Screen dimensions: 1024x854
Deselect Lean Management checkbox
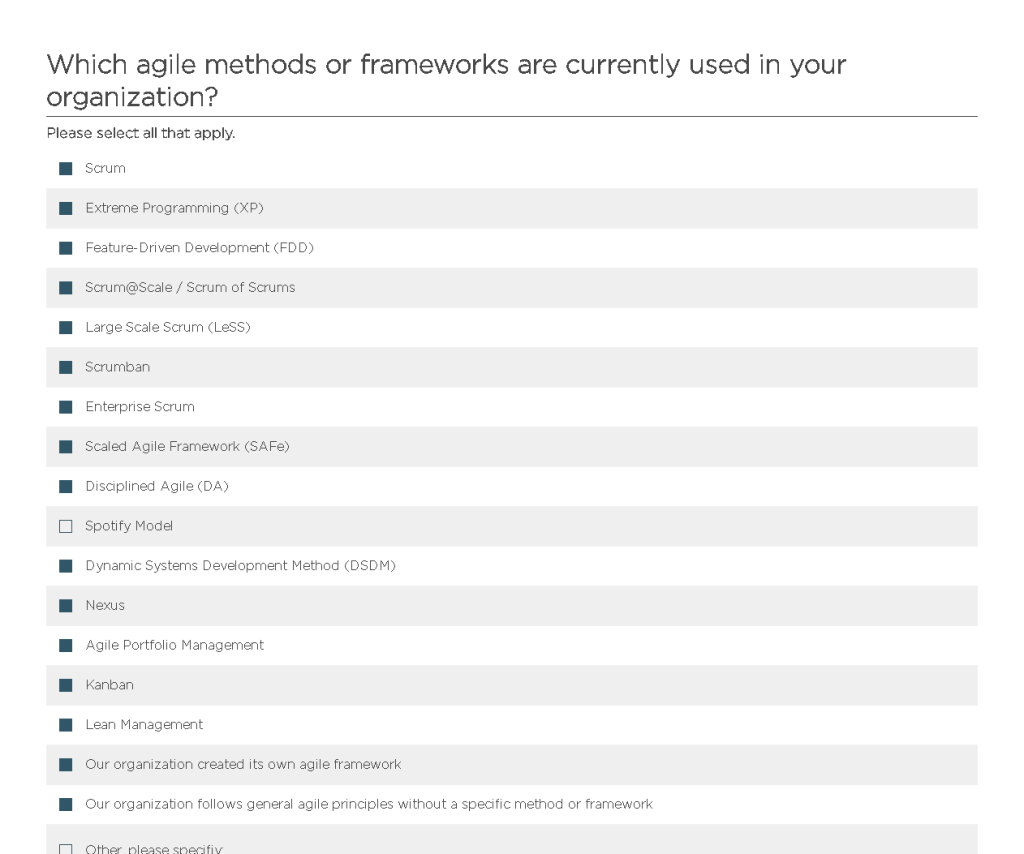65,725
